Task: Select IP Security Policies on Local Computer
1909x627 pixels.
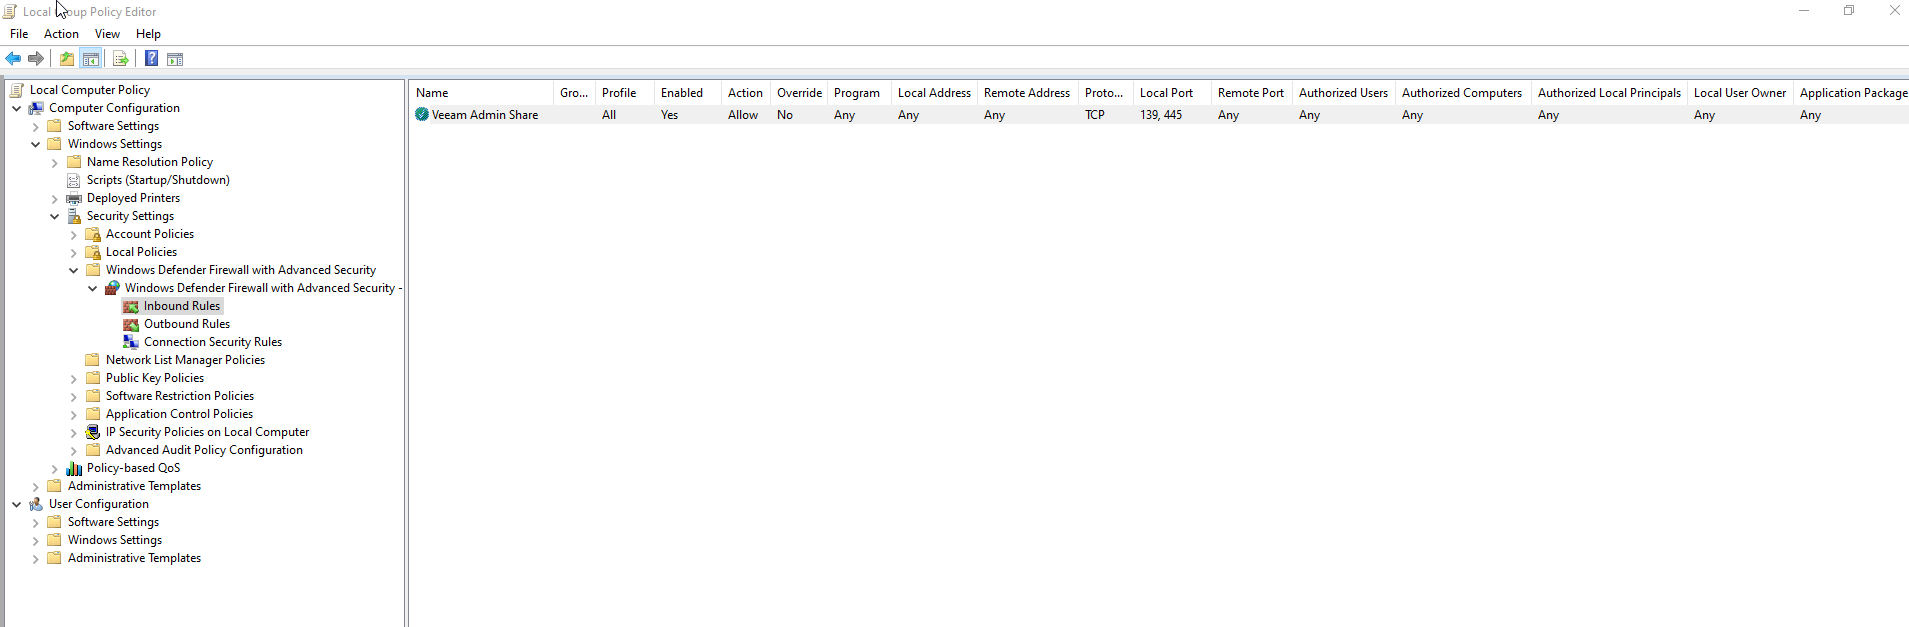Action: (207, 432)
